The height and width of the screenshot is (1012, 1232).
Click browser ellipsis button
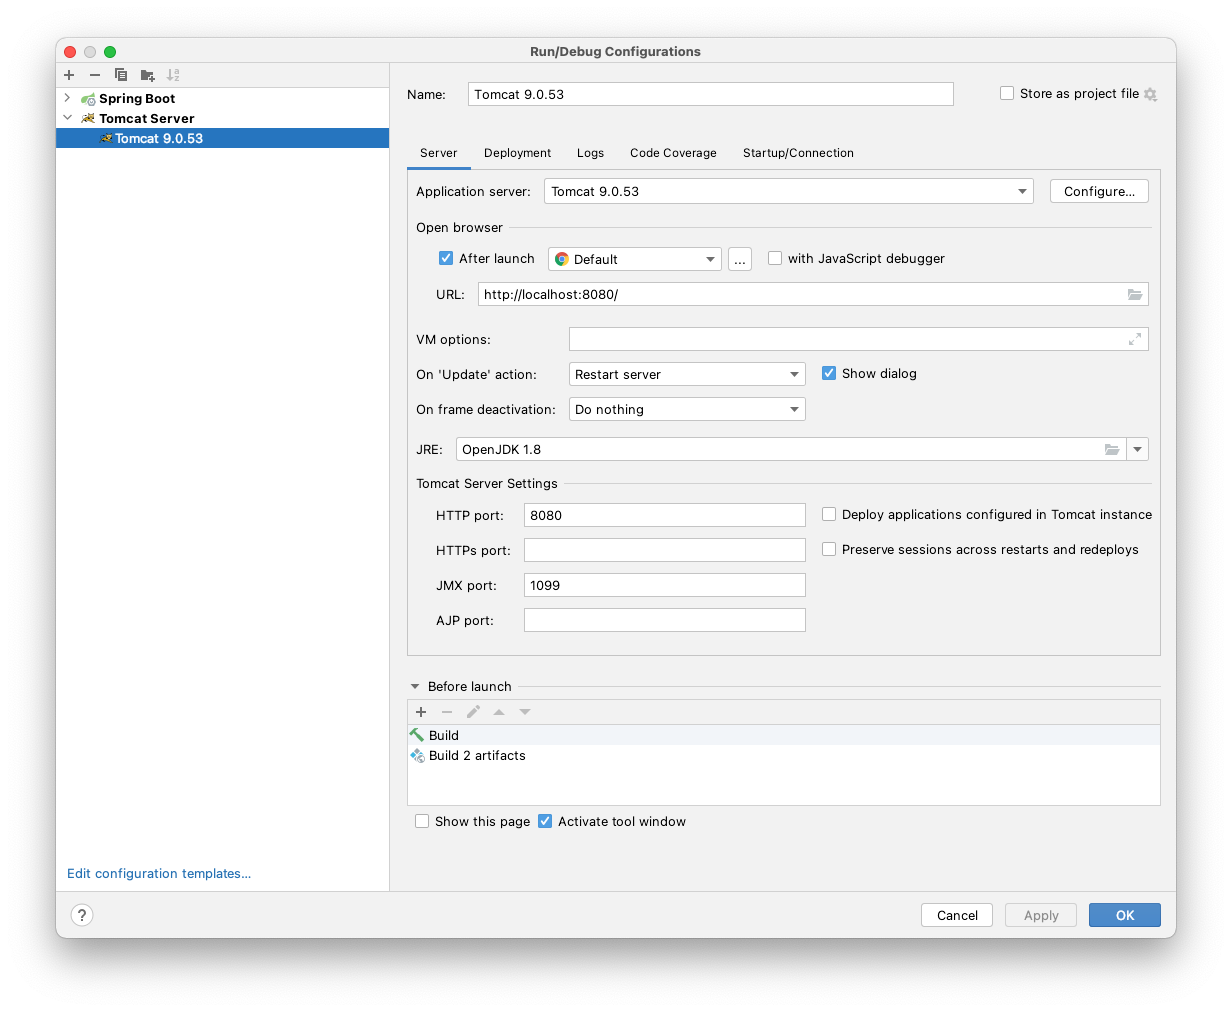(x=740, y=259)
